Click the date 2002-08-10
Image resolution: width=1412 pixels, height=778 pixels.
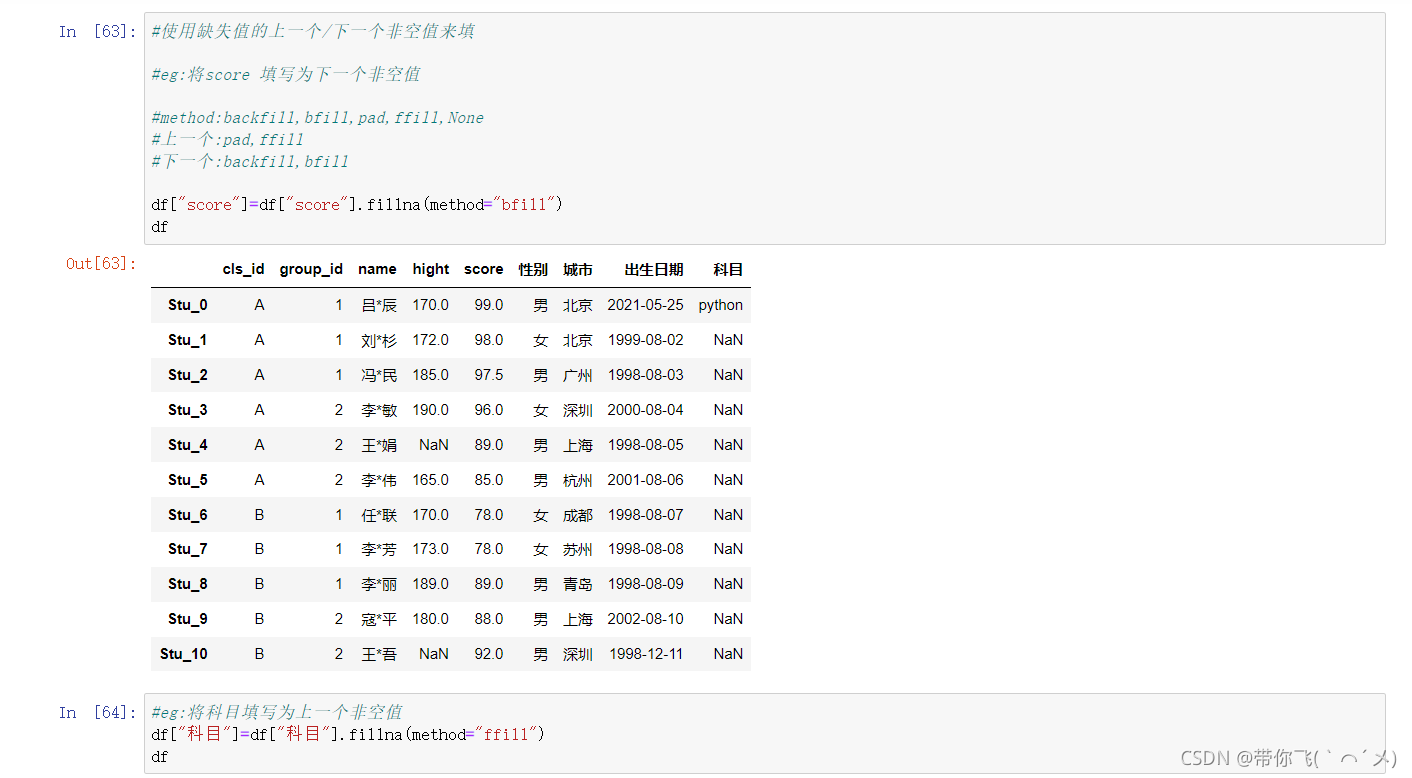646,619
